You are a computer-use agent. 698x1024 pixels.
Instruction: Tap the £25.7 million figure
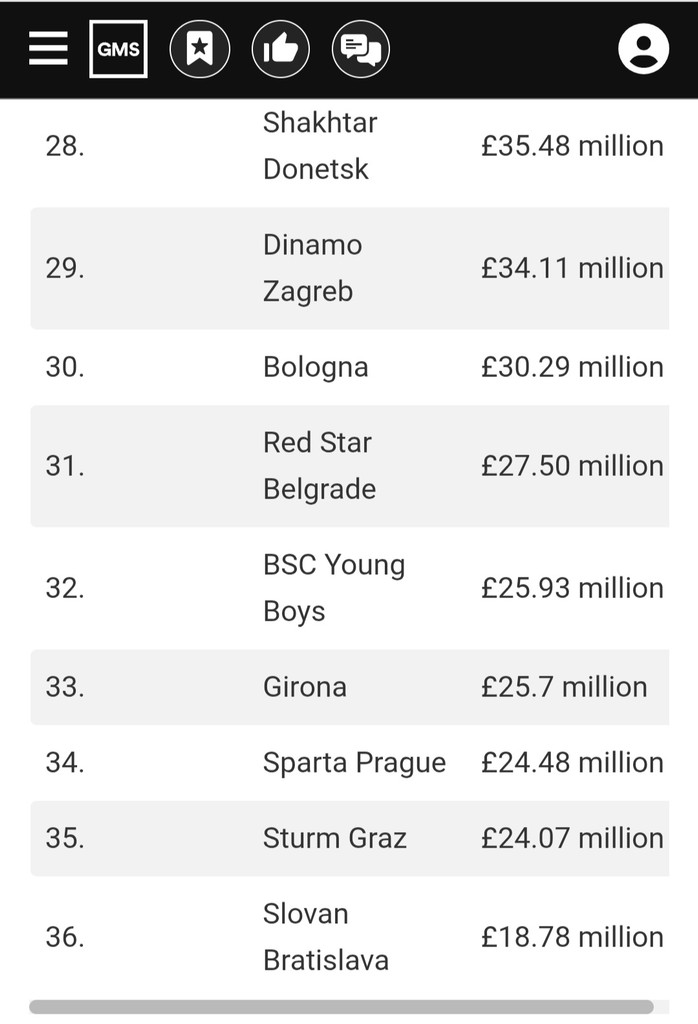pyautogui.click(x=564, y=687)
